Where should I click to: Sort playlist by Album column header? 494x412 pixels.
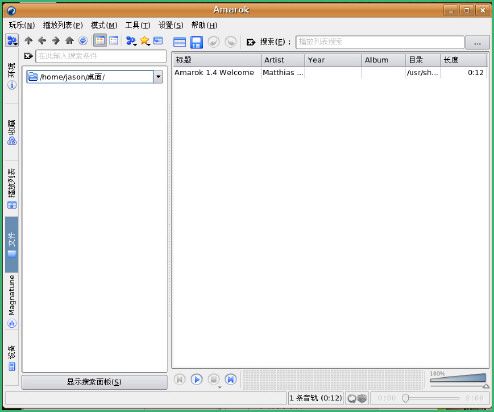[384, 60]
